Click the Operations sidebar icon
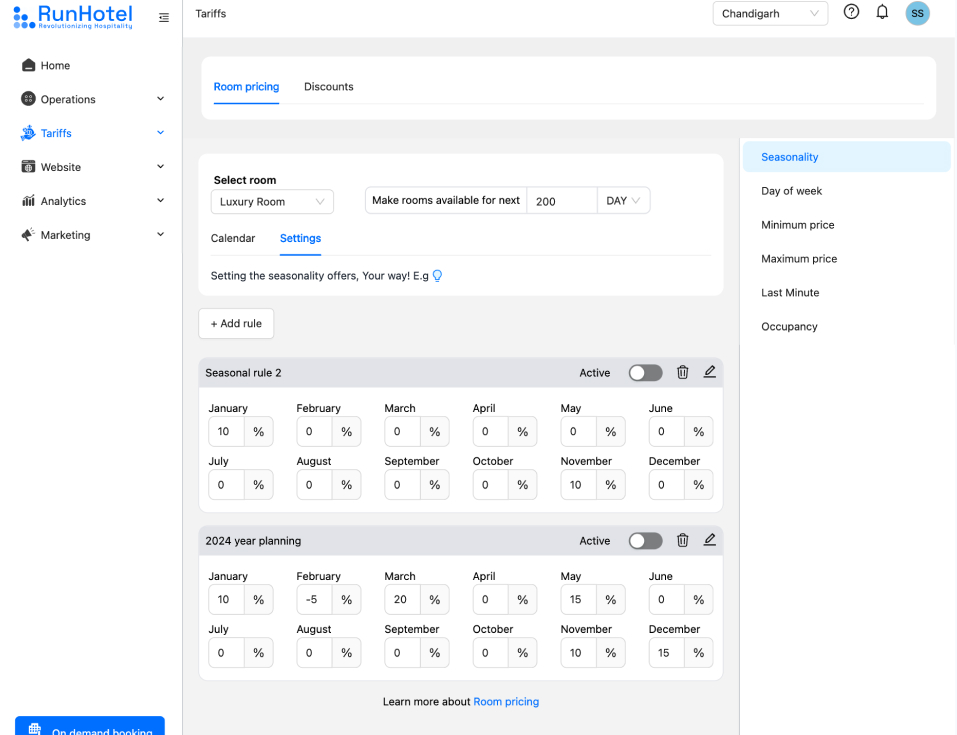 (x=28, y=99)
